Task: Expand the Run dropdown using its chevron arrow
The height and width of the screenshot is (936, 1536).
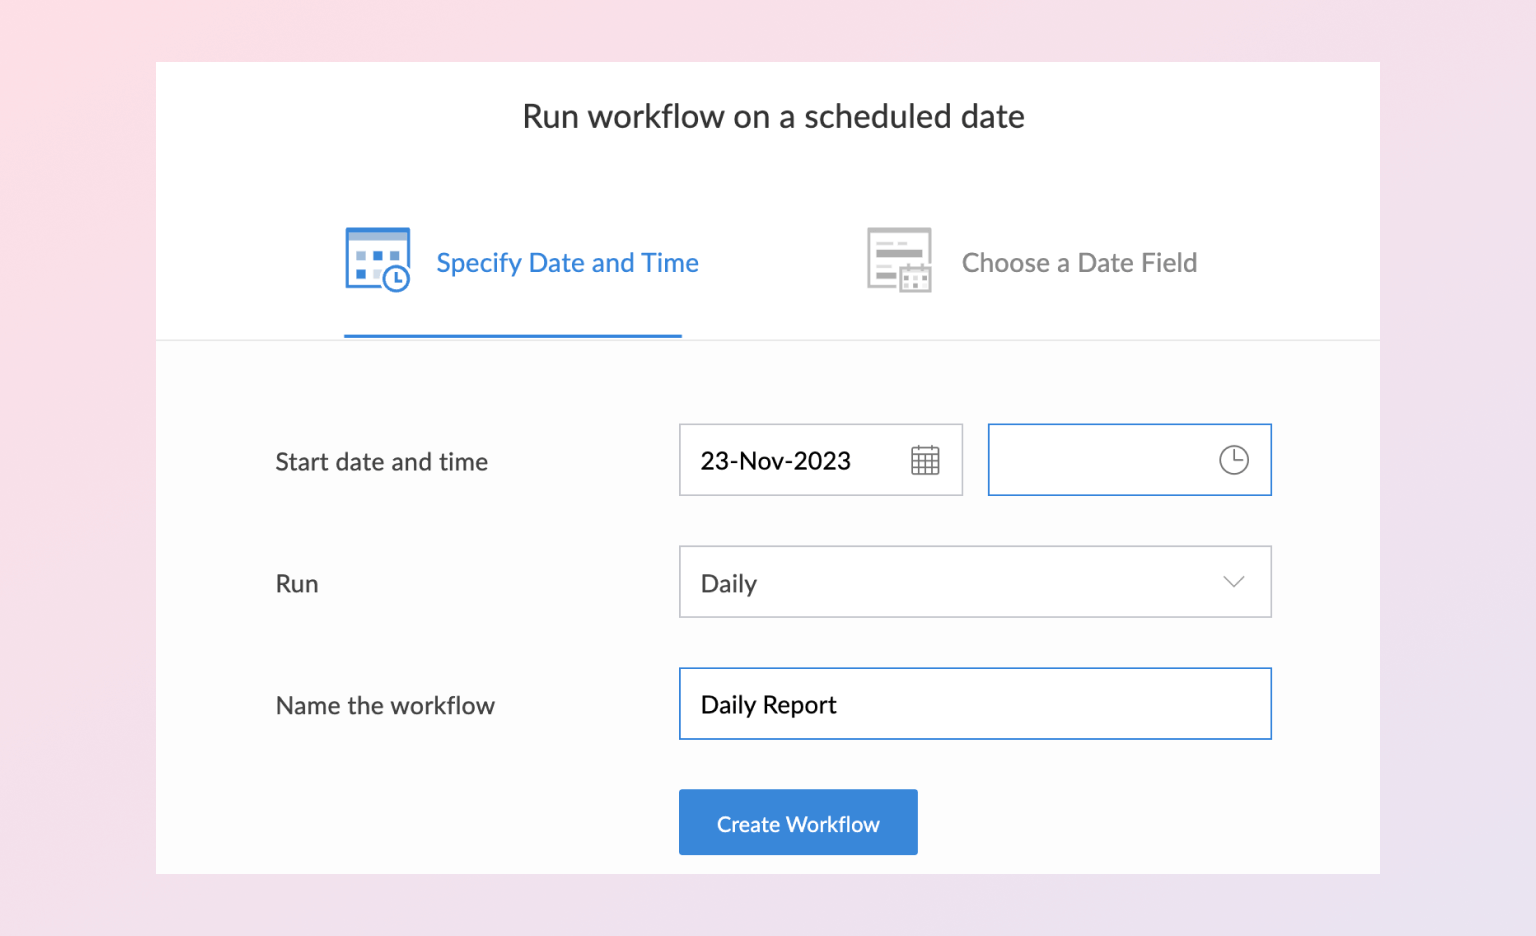Action: click(x=1233, y=582)
